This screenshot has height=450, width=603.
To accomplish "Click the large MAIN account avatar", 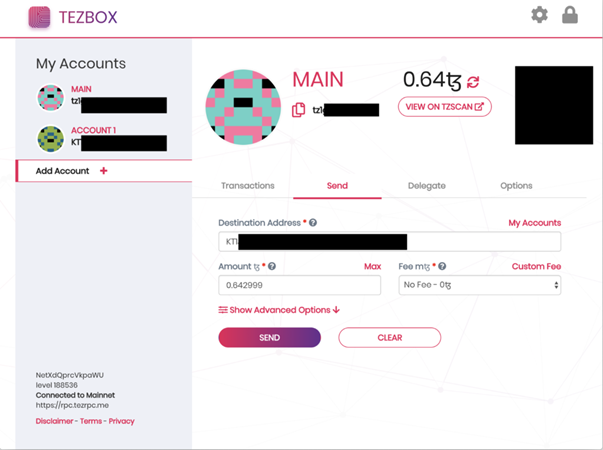I will (243, 107).
